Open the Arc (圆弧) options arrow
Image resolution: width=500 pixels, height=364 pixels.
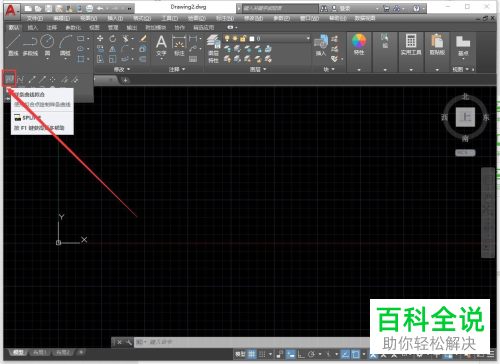65,59
